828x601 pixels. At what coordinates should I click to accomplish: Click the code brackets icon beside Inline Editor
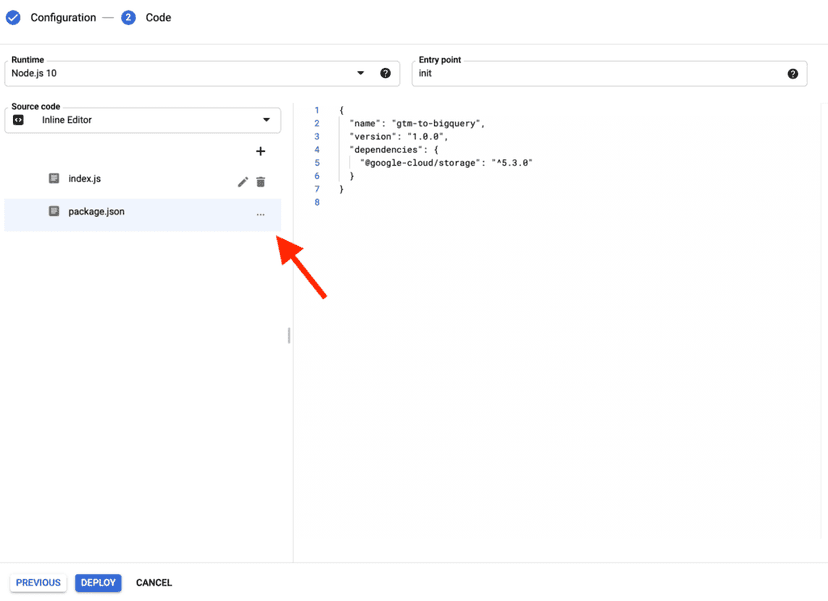(19, 120)
